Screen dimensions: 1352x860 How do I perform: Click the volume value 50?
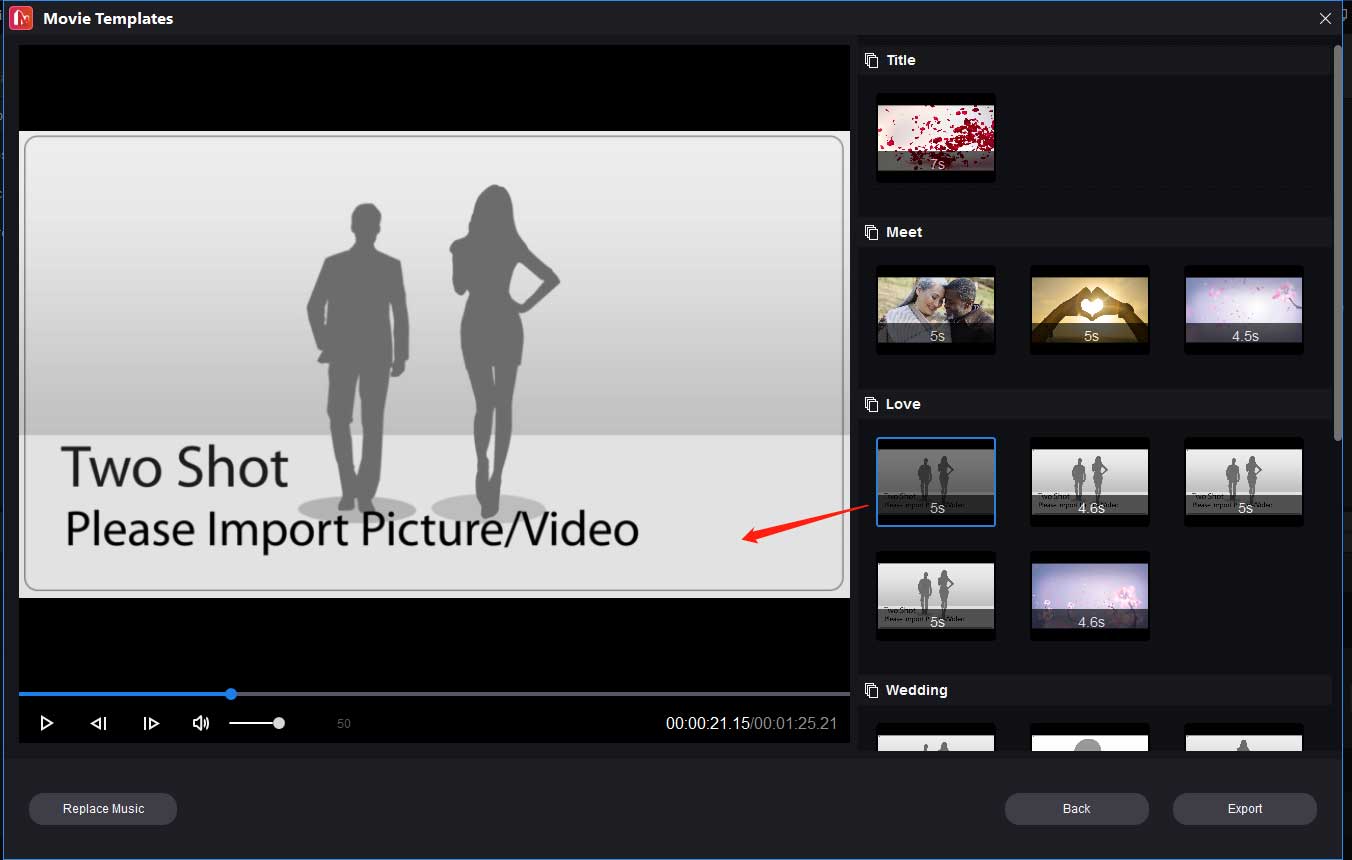click(x=344, y=724)
